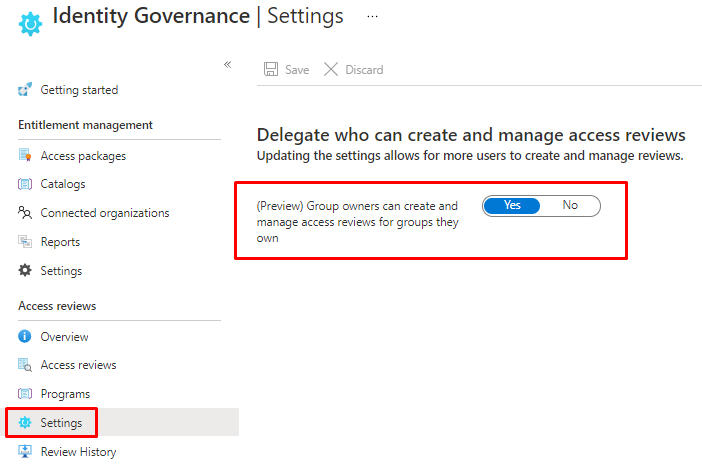Select Settings under Access reviews

pyautogui.click(x=61, y=423)
